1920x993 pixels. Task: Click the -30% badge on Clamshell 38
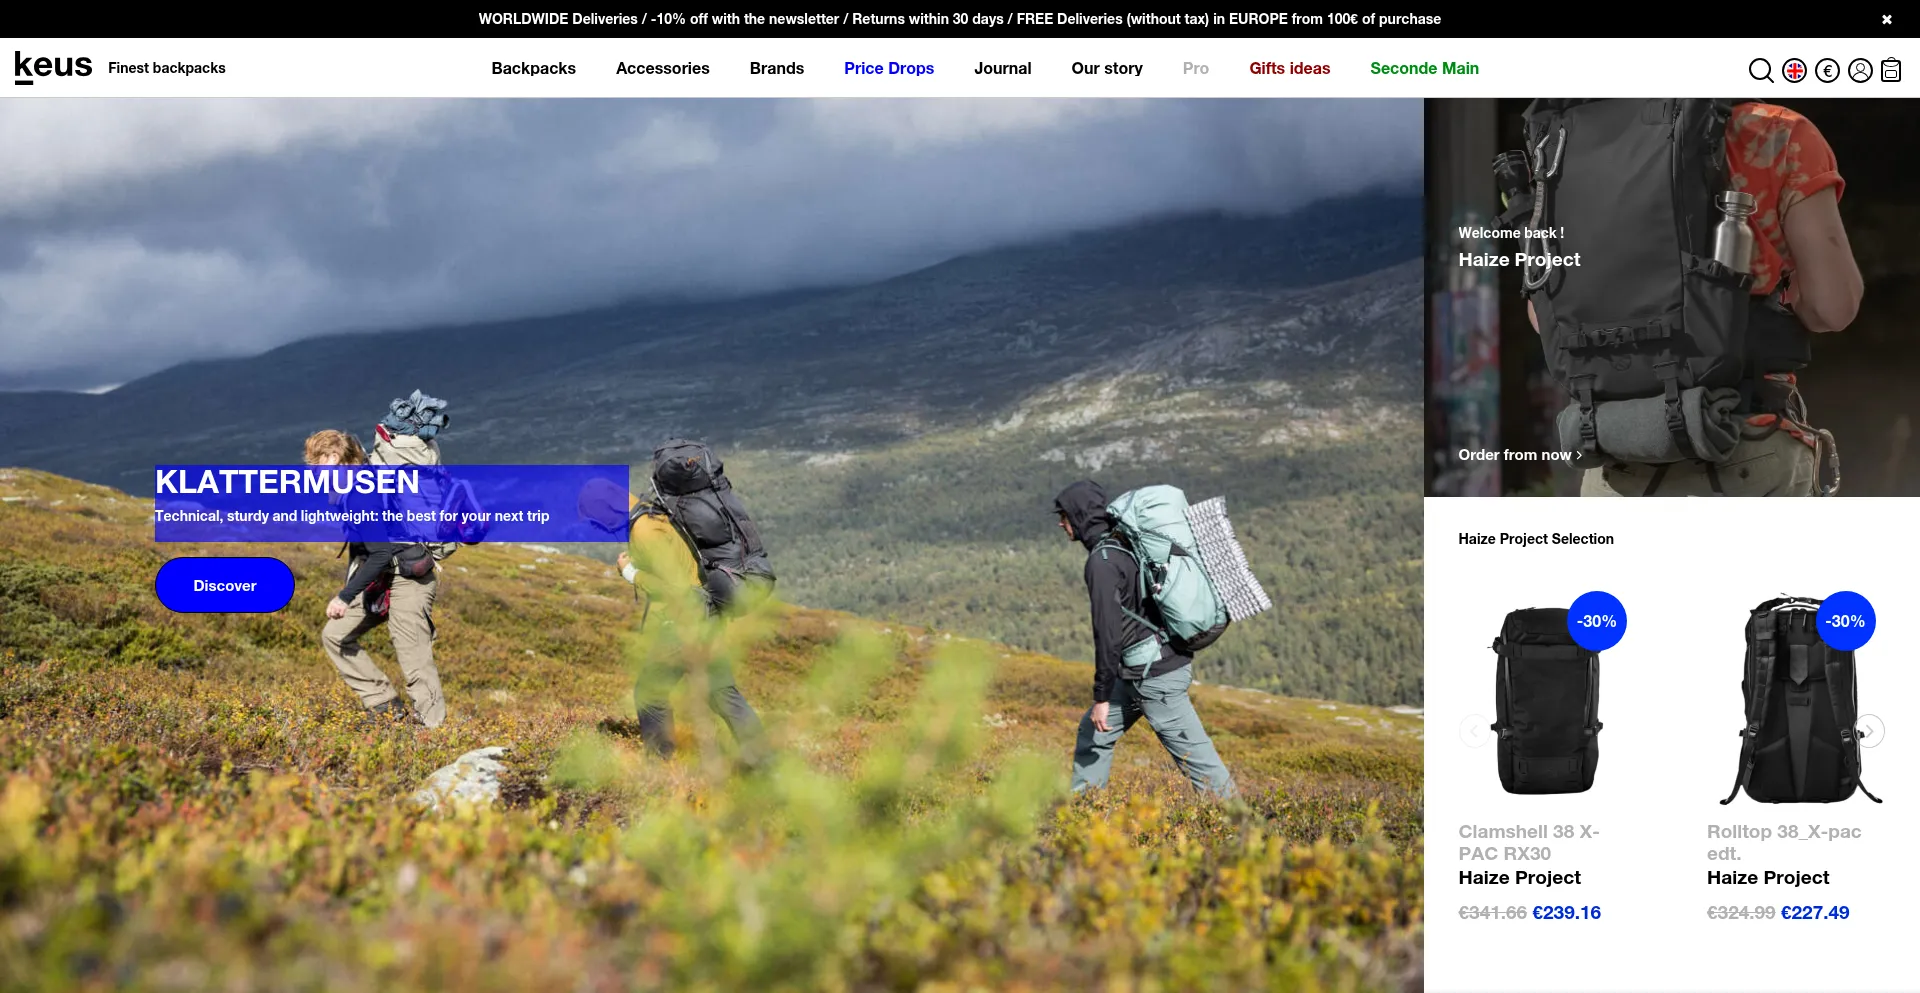[x=1597, y=621]
